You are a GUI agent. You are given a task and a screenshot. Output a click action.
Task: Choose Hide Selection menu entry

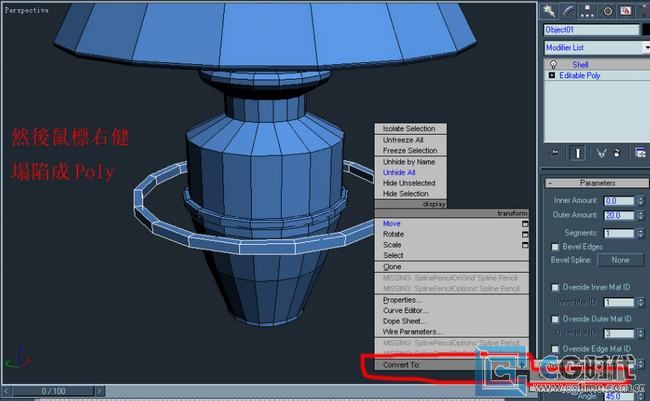click(x=405, y=194)
